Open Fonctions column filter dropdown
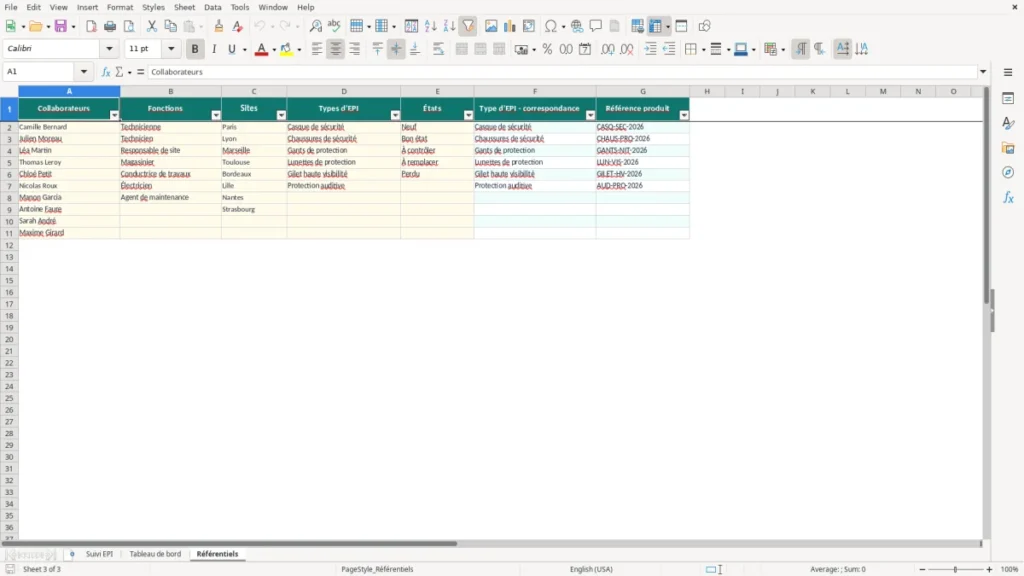 pos(216,115)
